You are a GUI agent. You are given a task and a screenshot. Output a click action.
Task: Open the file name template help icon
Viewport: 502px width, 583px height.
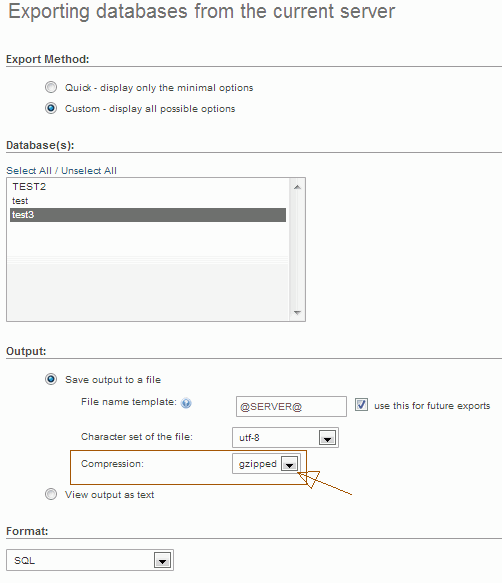(186, 403)
